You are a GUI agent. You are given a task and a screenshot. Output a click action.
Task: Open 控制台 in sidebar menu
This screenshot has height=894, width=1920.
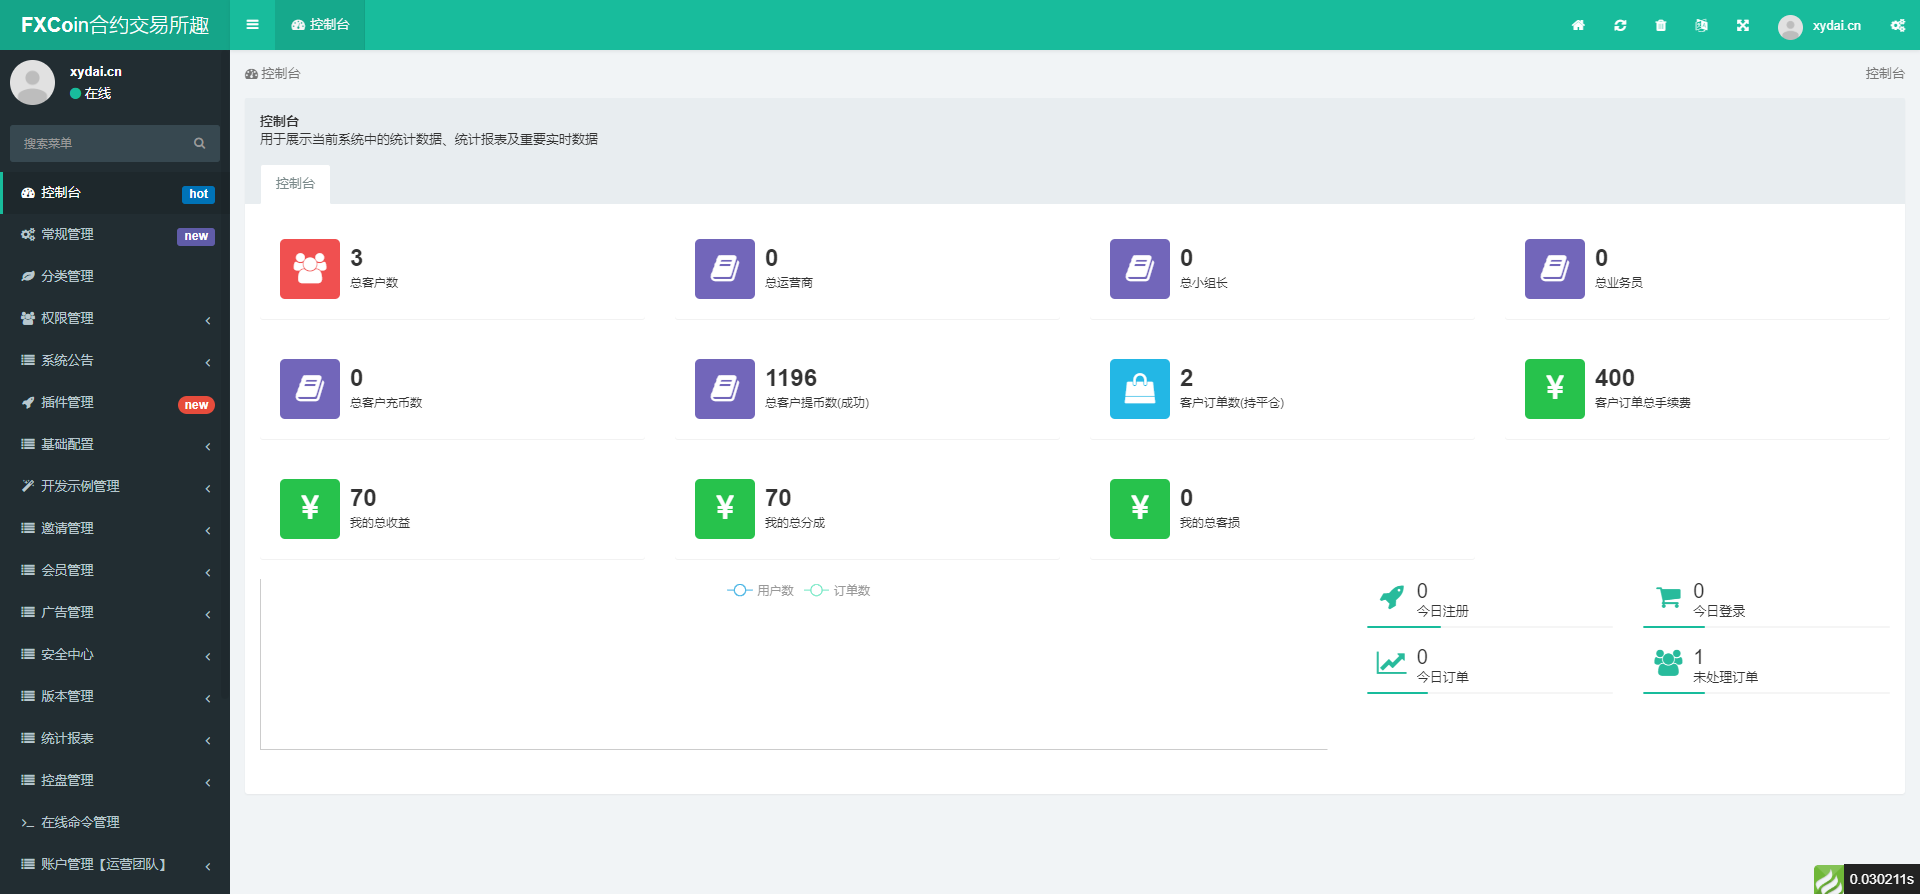(115, 192)
